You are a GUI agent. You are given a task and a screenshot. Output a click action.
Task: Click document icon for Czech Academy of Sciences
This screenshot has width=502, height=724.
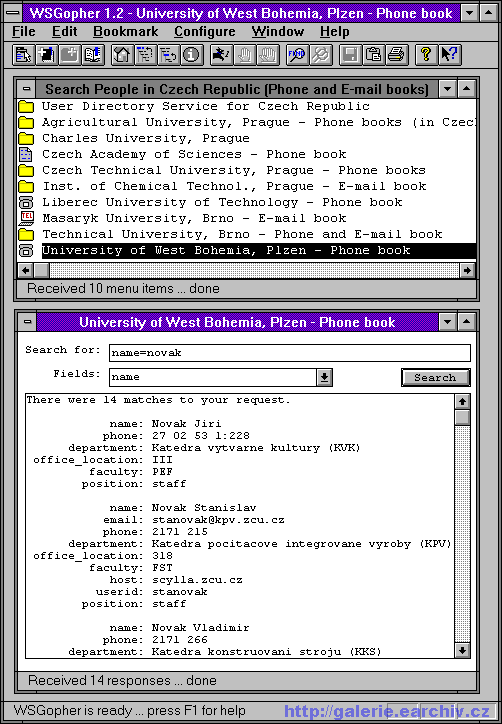[26, 154]
